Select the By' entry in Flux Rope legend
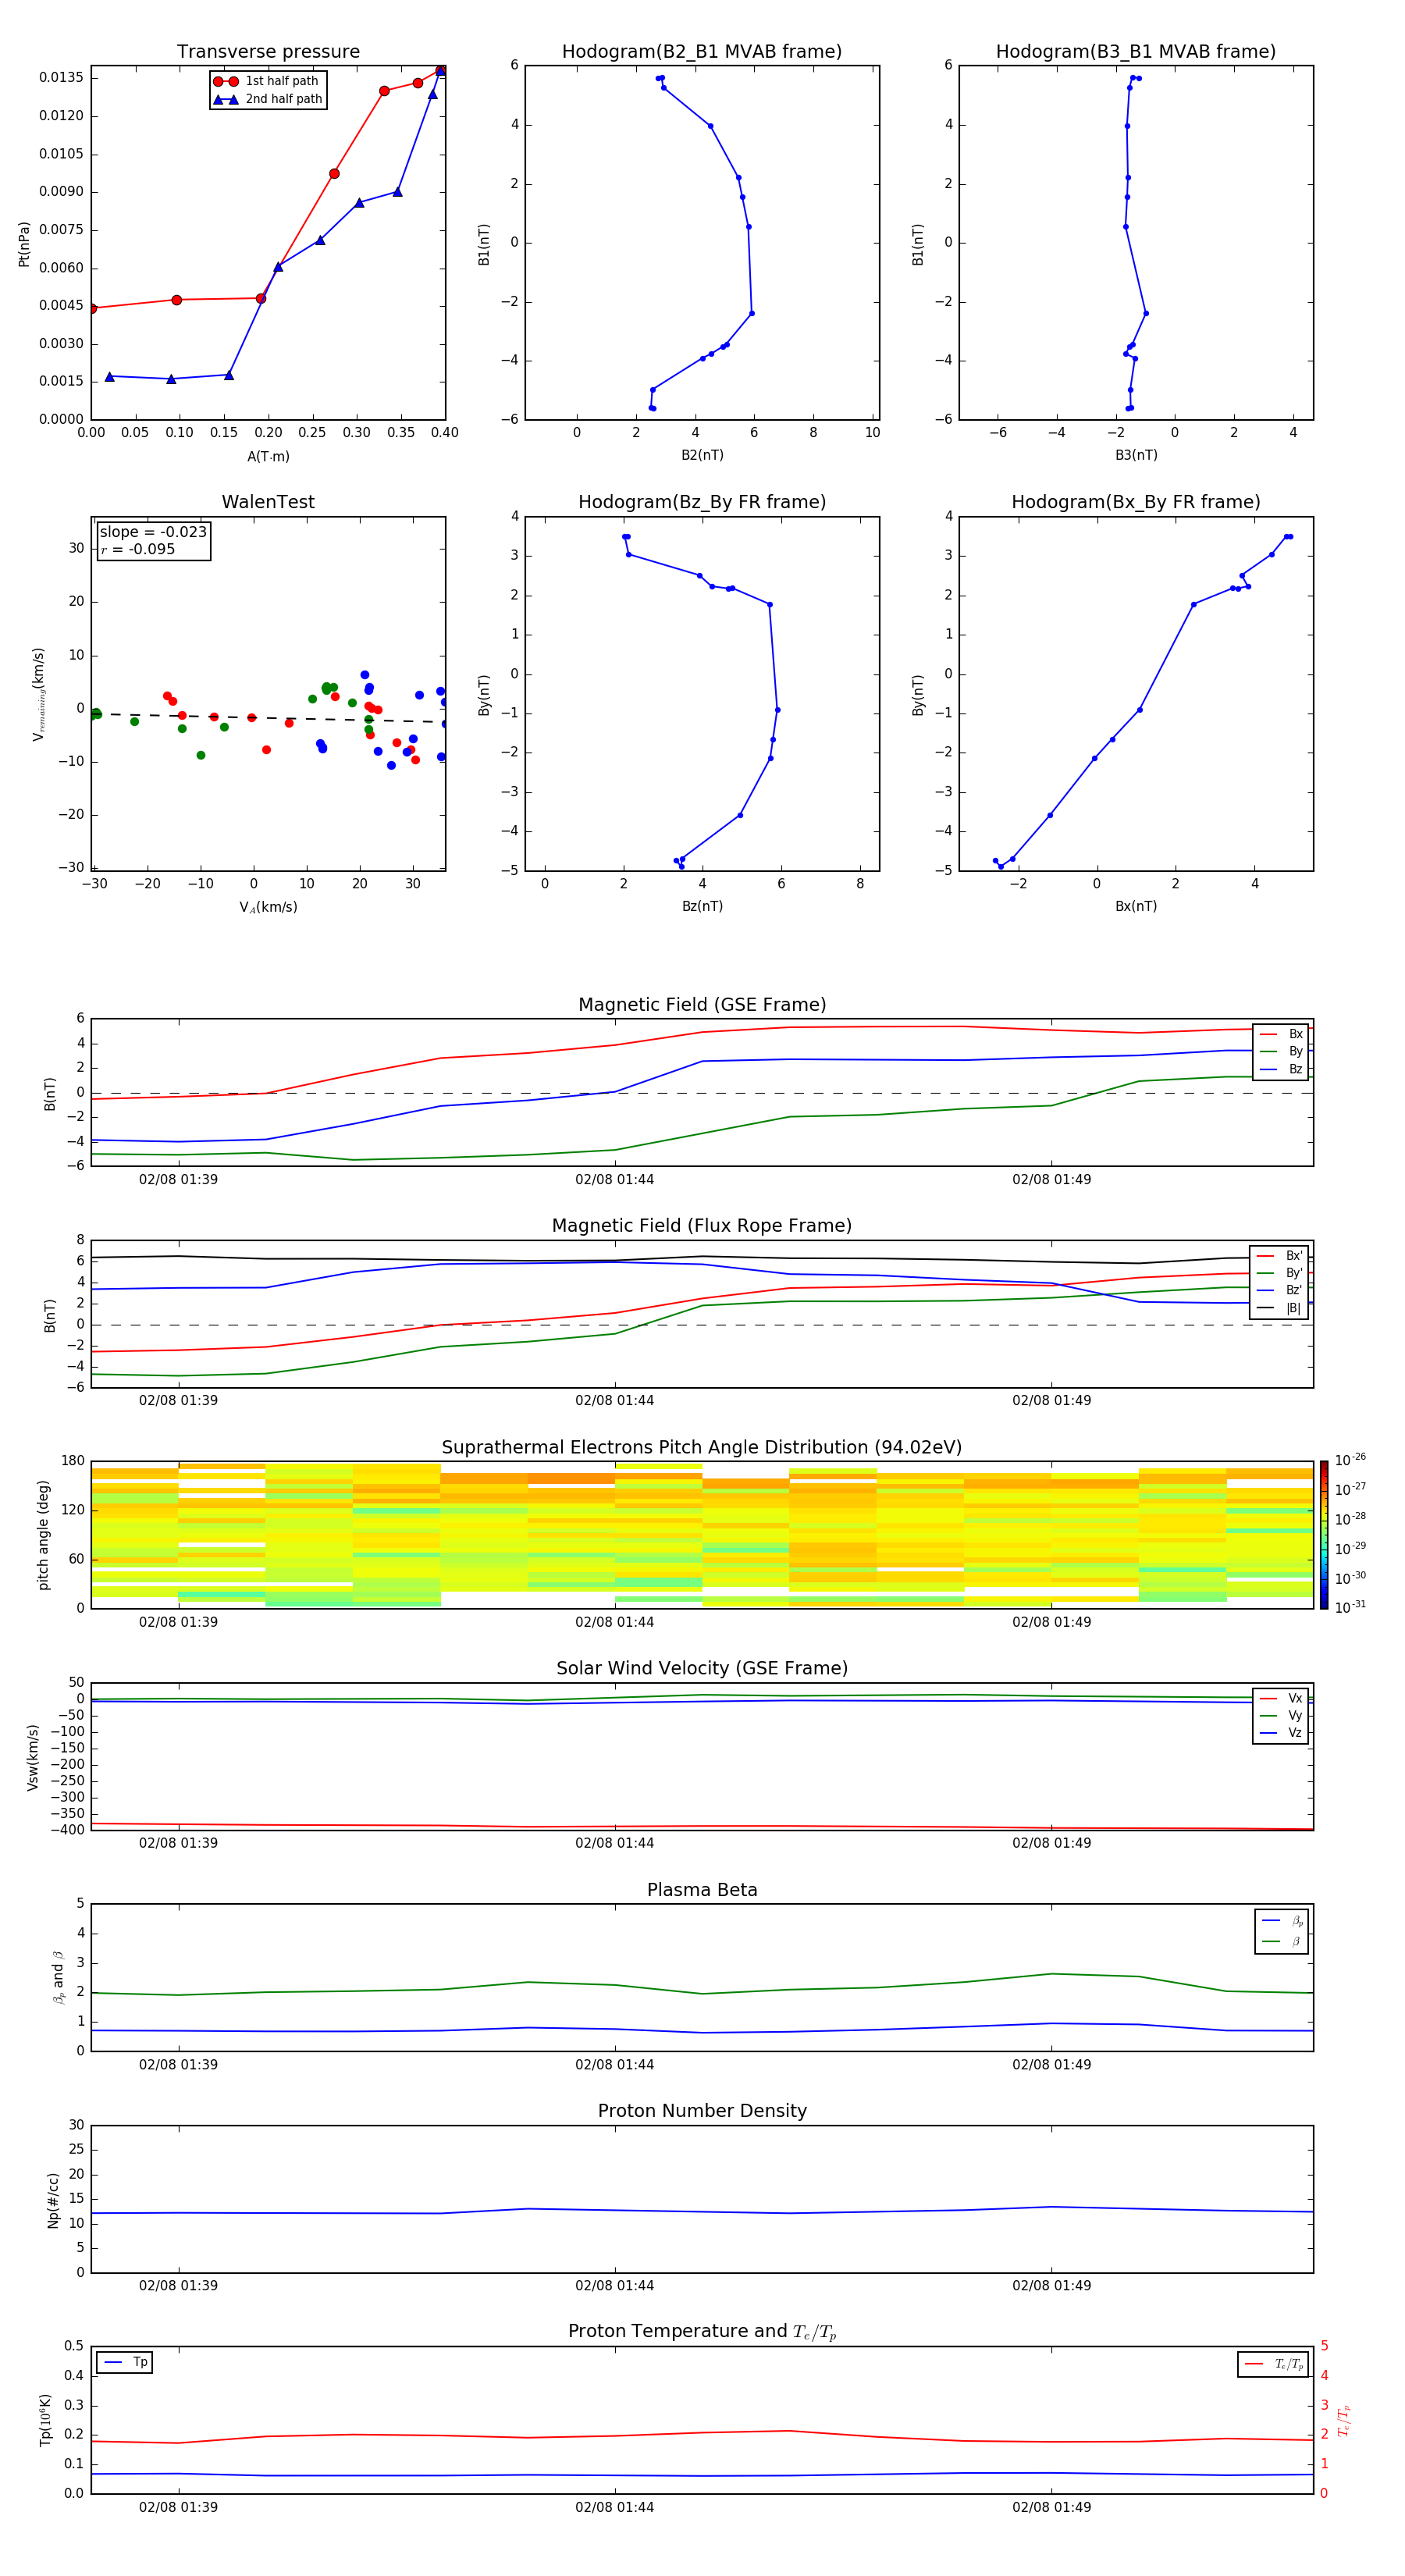Image resolution: width=1405 pixels, height=2576 pixels. point(1280,1273)
